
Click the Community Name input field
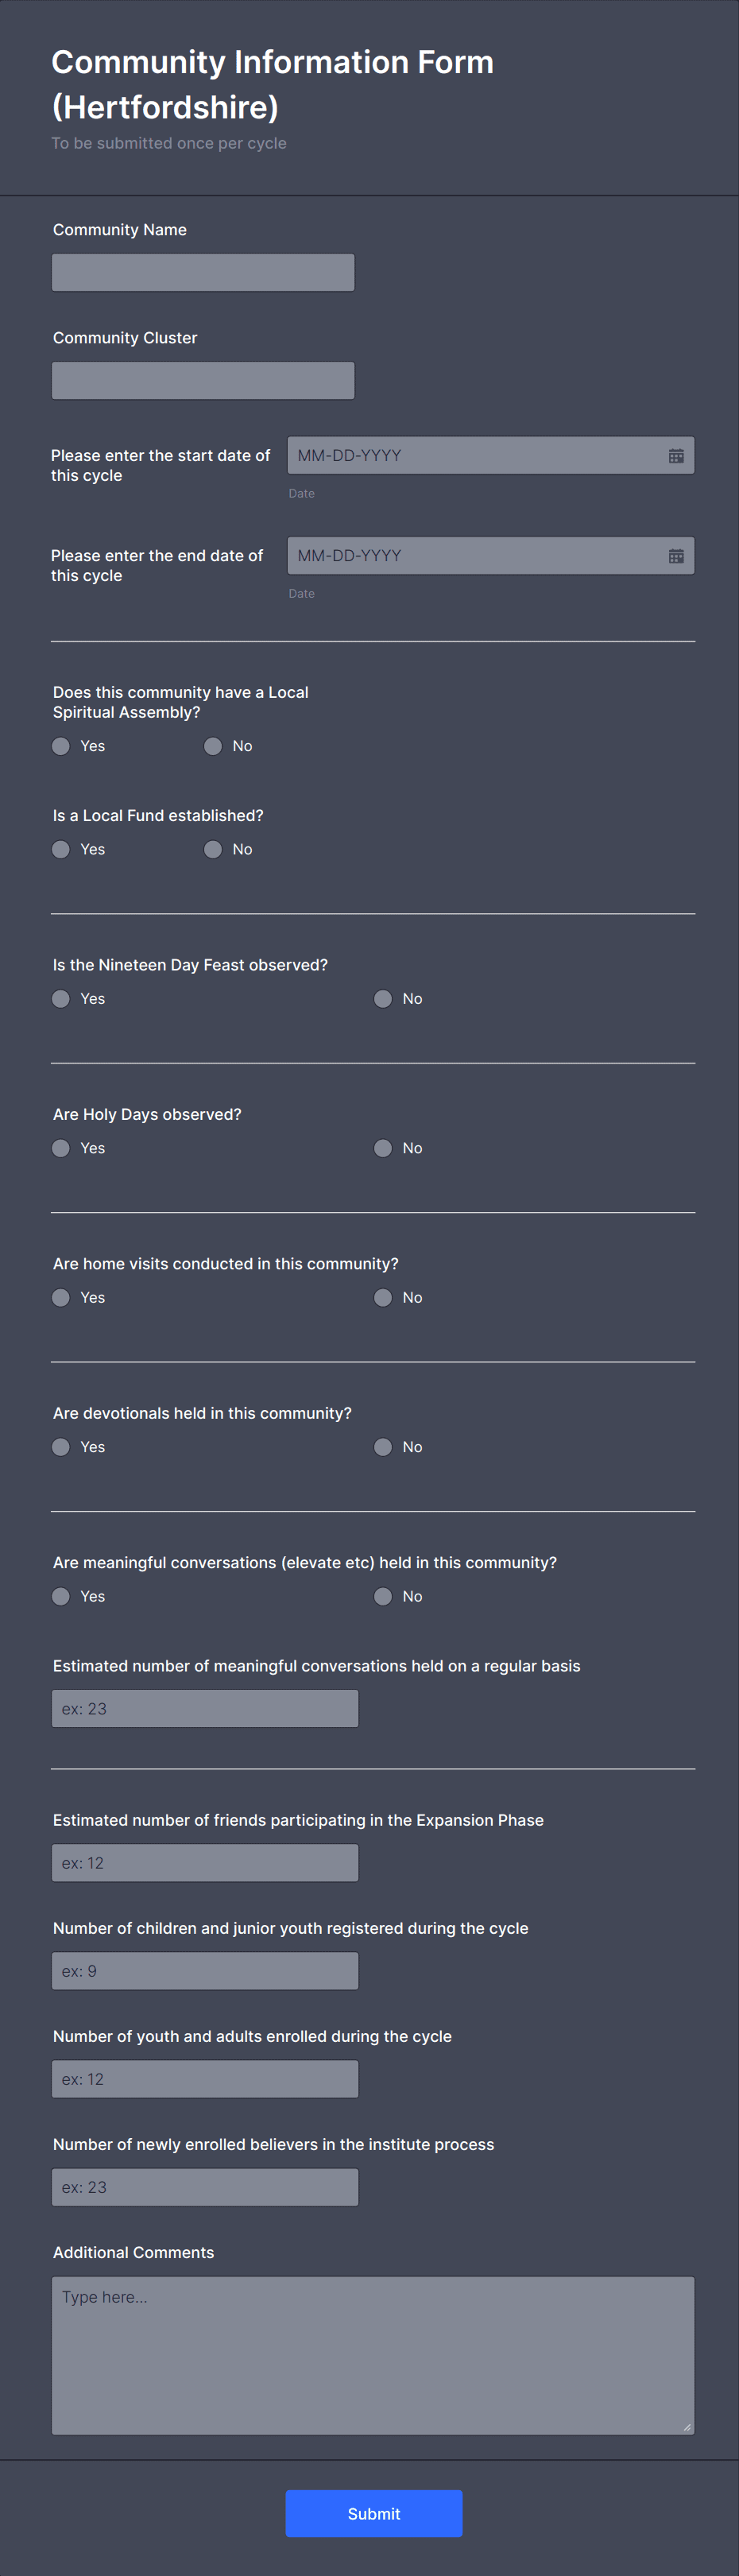pyautogui.click(x=202, y=271)
